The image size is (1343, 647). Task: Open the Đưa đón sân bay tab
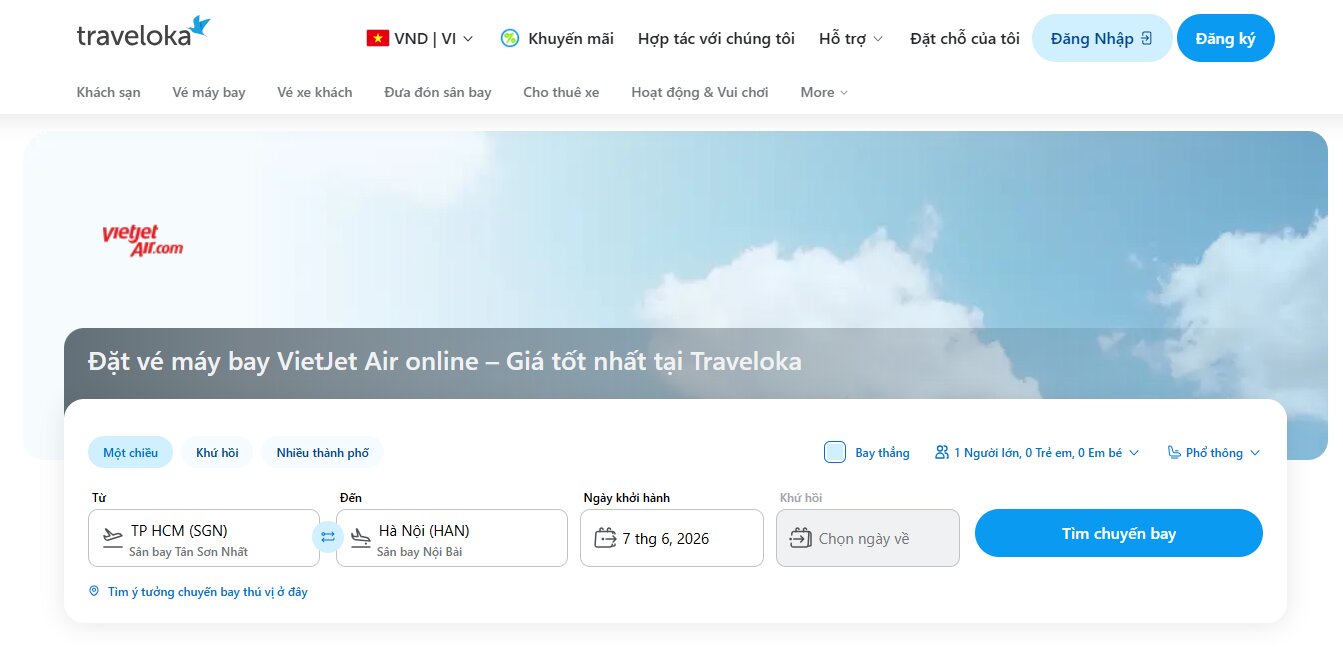(x=438, y=92)
